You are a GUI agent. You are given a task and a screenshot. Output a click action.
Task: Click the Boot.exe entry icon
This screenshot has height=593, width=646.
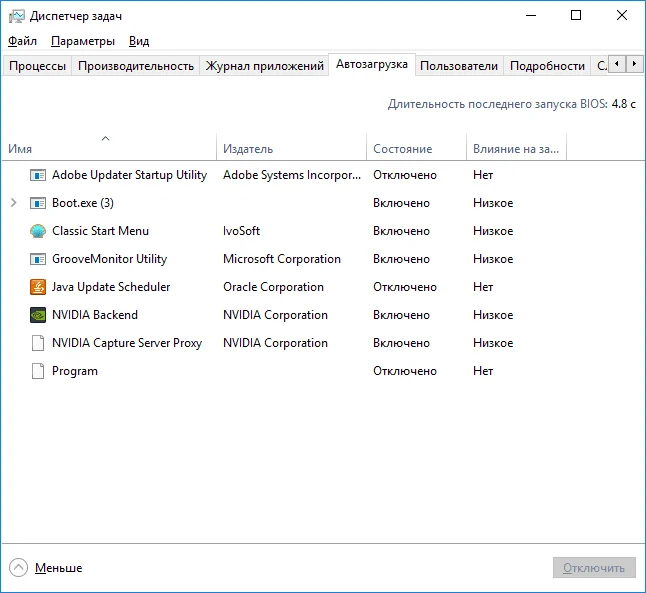pos(38,203)
